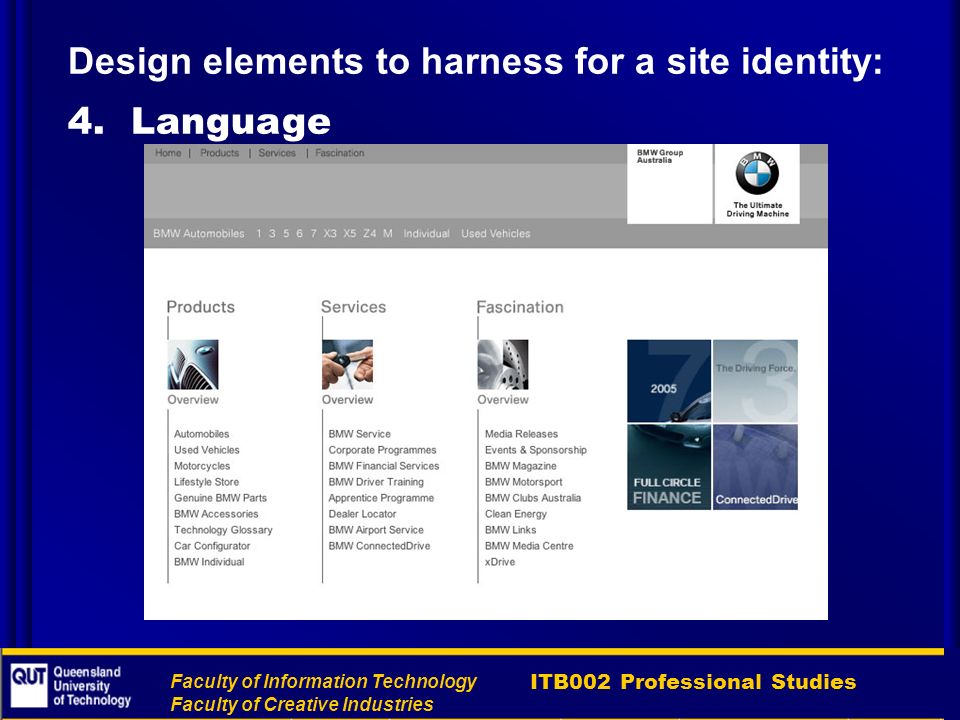This screenshot has width=960, height=720.
Task: Open the Products grille thumbnail
Action: 193,365
